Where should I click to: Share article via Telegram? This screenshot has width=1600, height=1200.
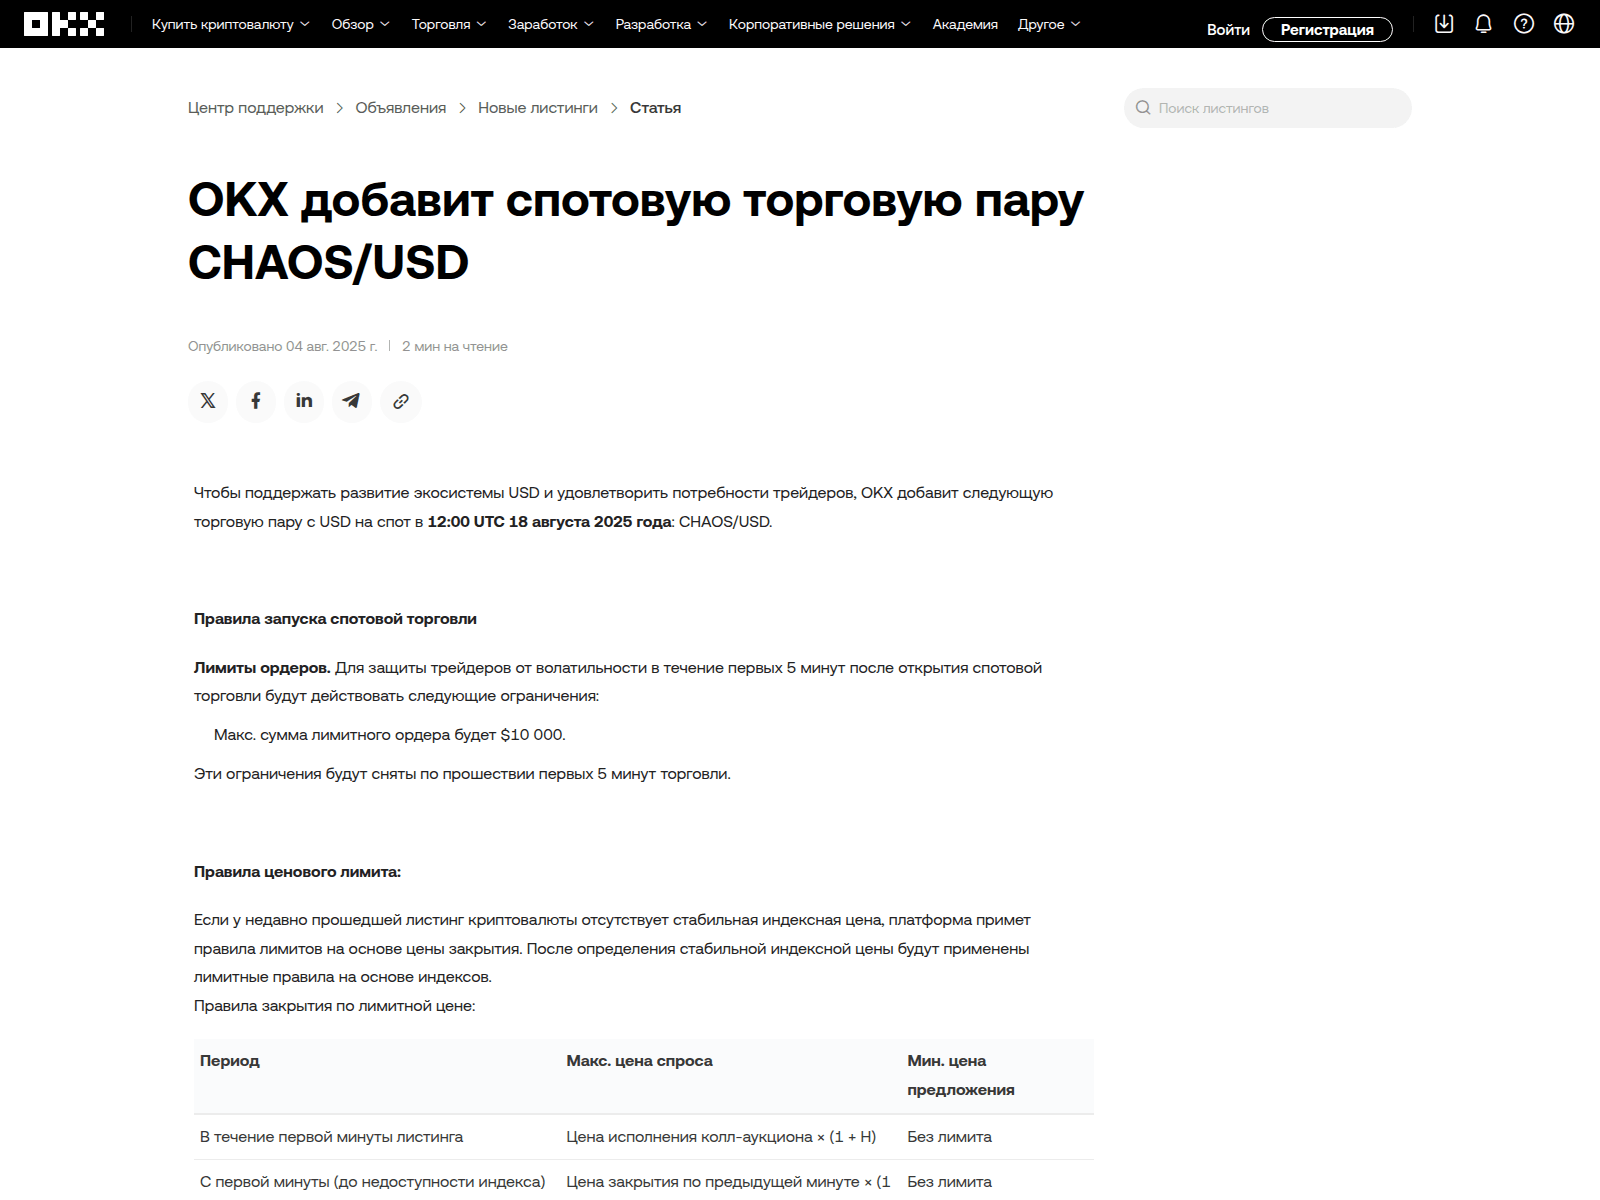coord(352,401)
